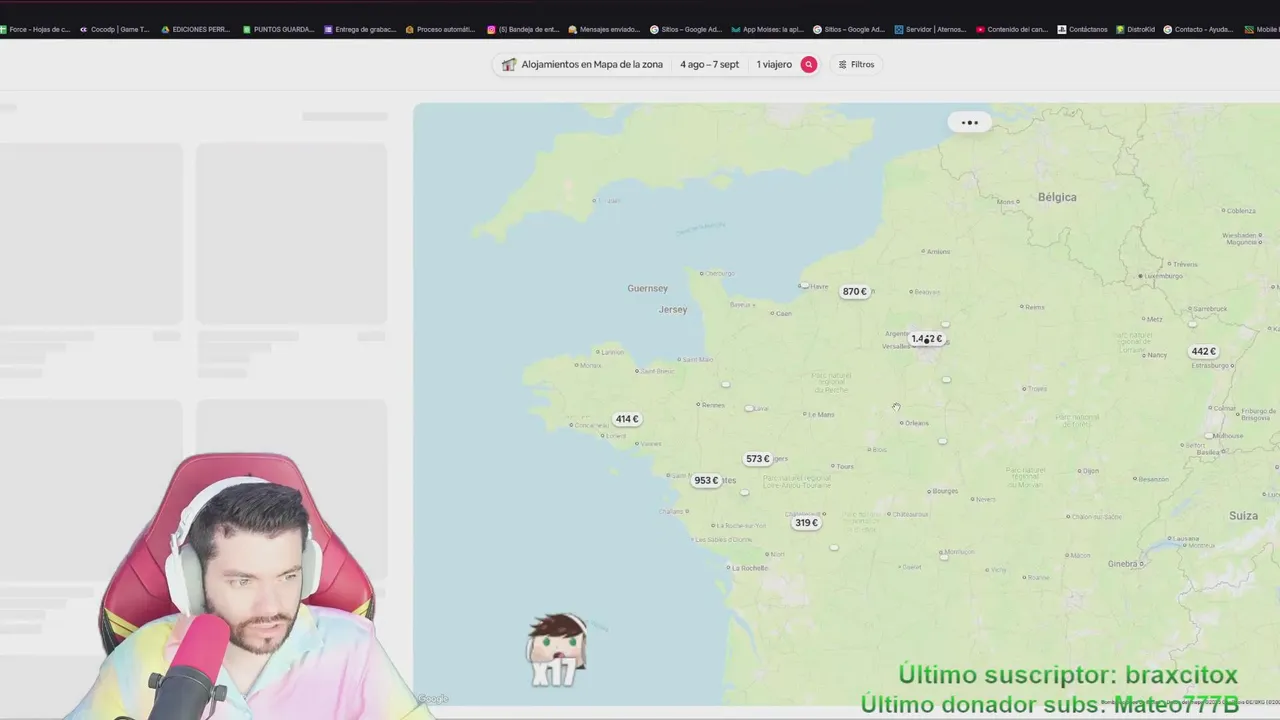Open 'Contacto - Ayuda...' bookmark
This screenshot has height=720, width=1280.
point(1198,29)
